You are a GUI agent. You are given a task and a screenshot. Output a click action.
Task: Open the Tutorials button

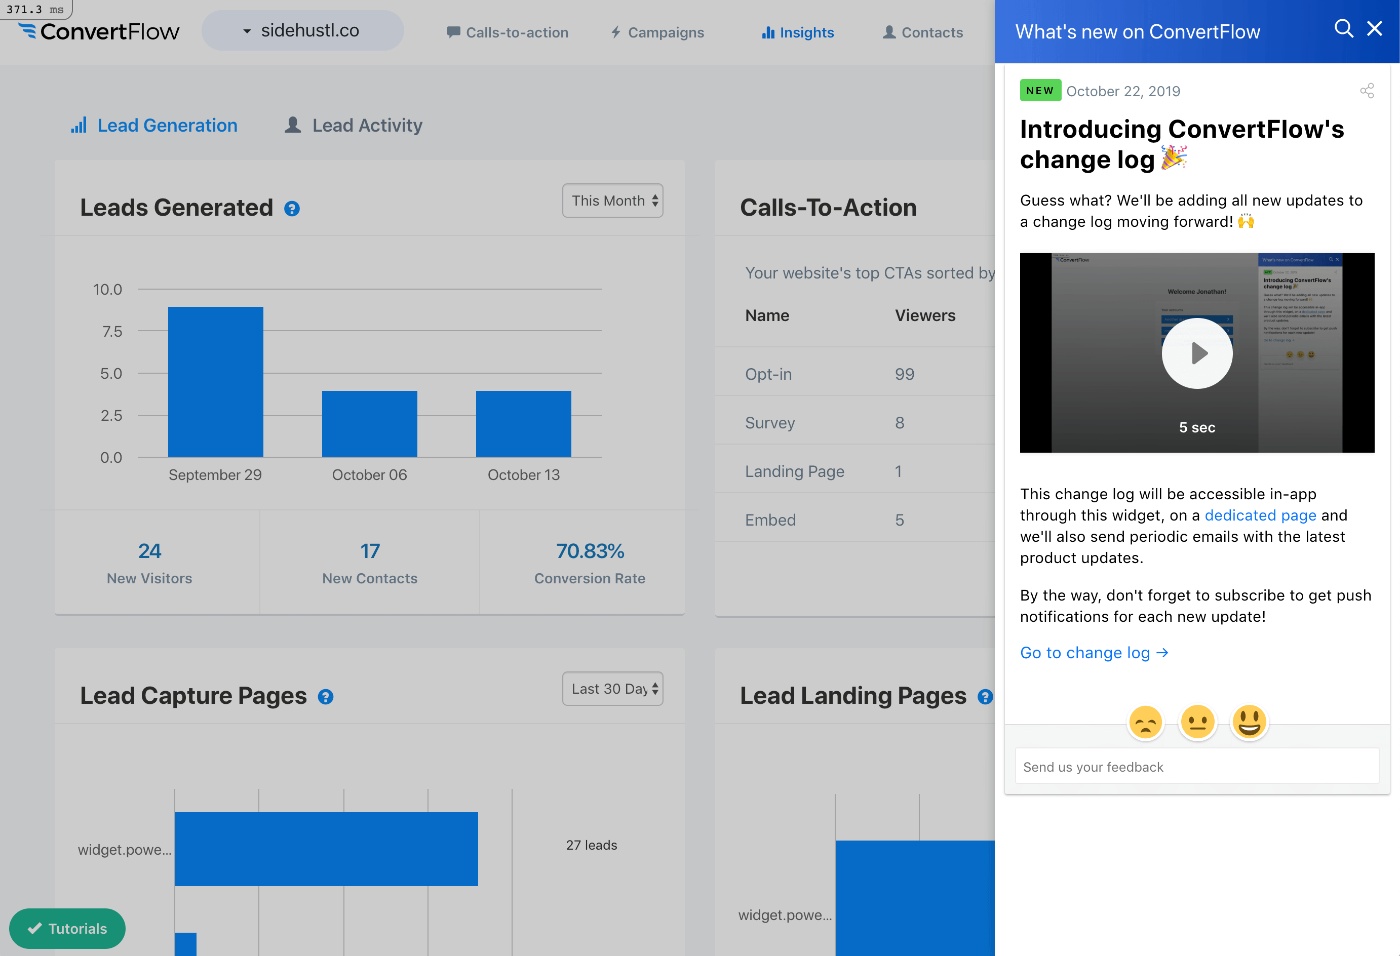pos(67,928)
